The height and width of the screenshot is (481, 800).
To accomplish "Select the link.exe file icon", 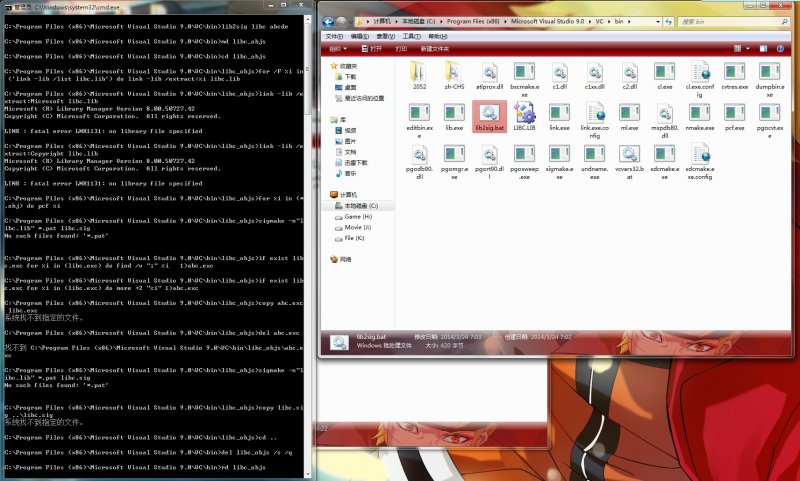I will point(559,113).
